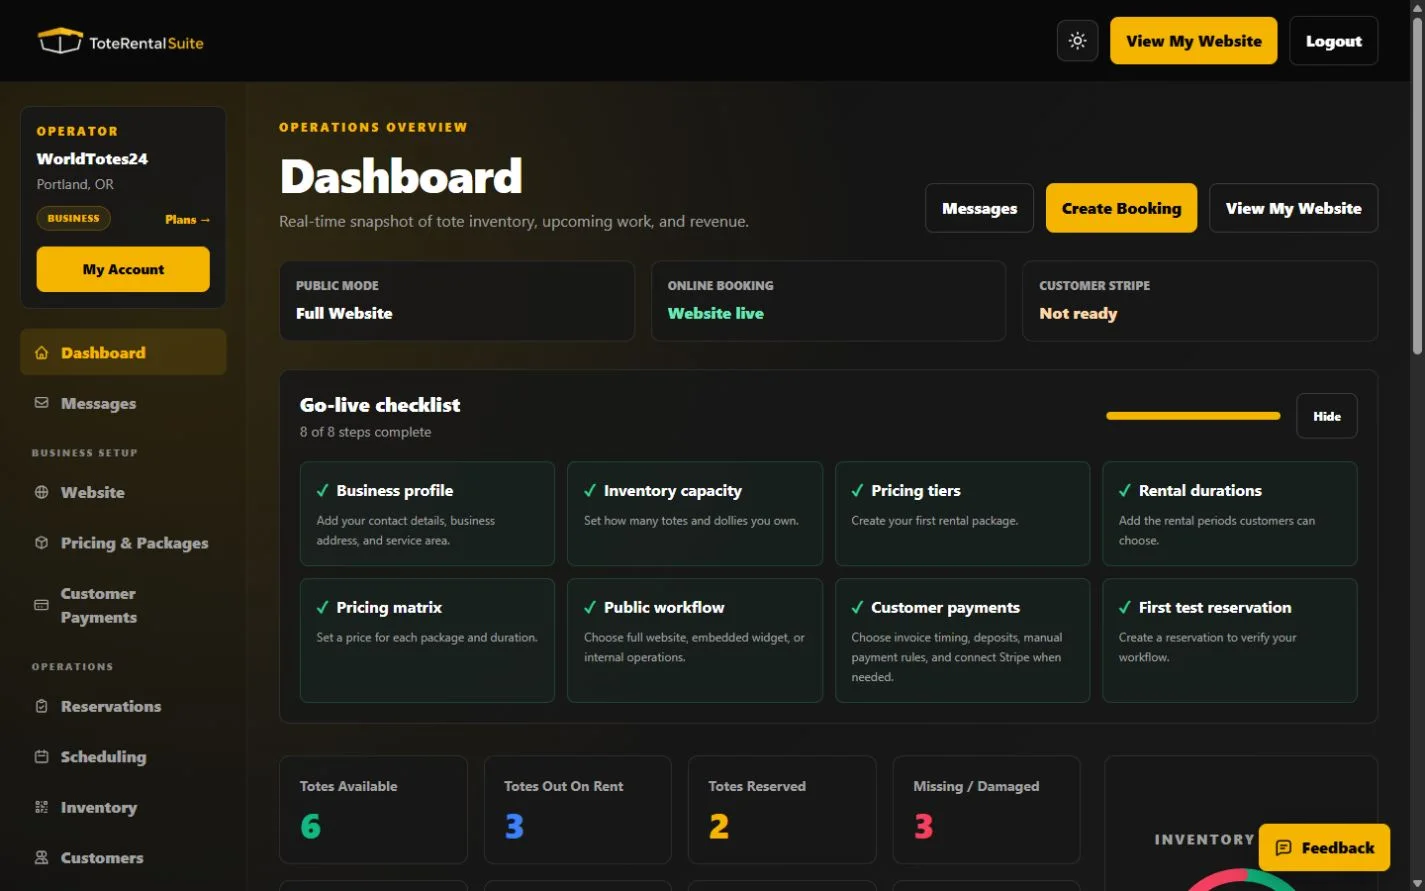The image size is (1425, 891).
Task: Click the Public workflow checkmark icon
Action: (590, 608)
